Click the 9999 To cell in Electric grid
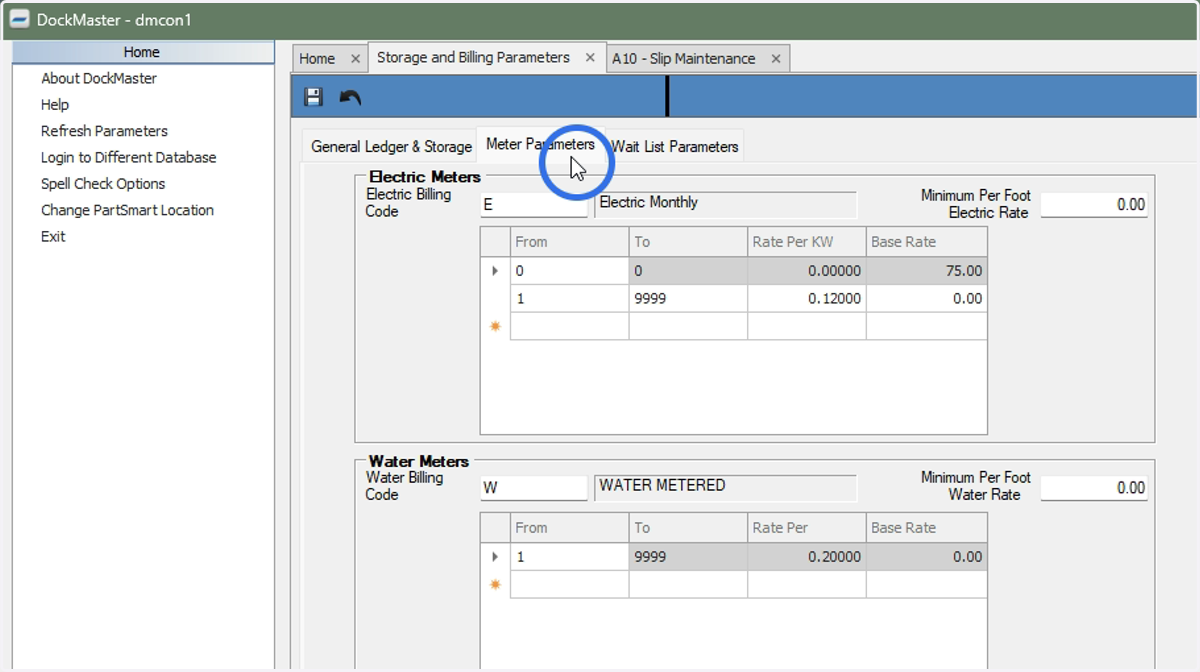This screenshot has height=672, width=1200. (688, 299)
